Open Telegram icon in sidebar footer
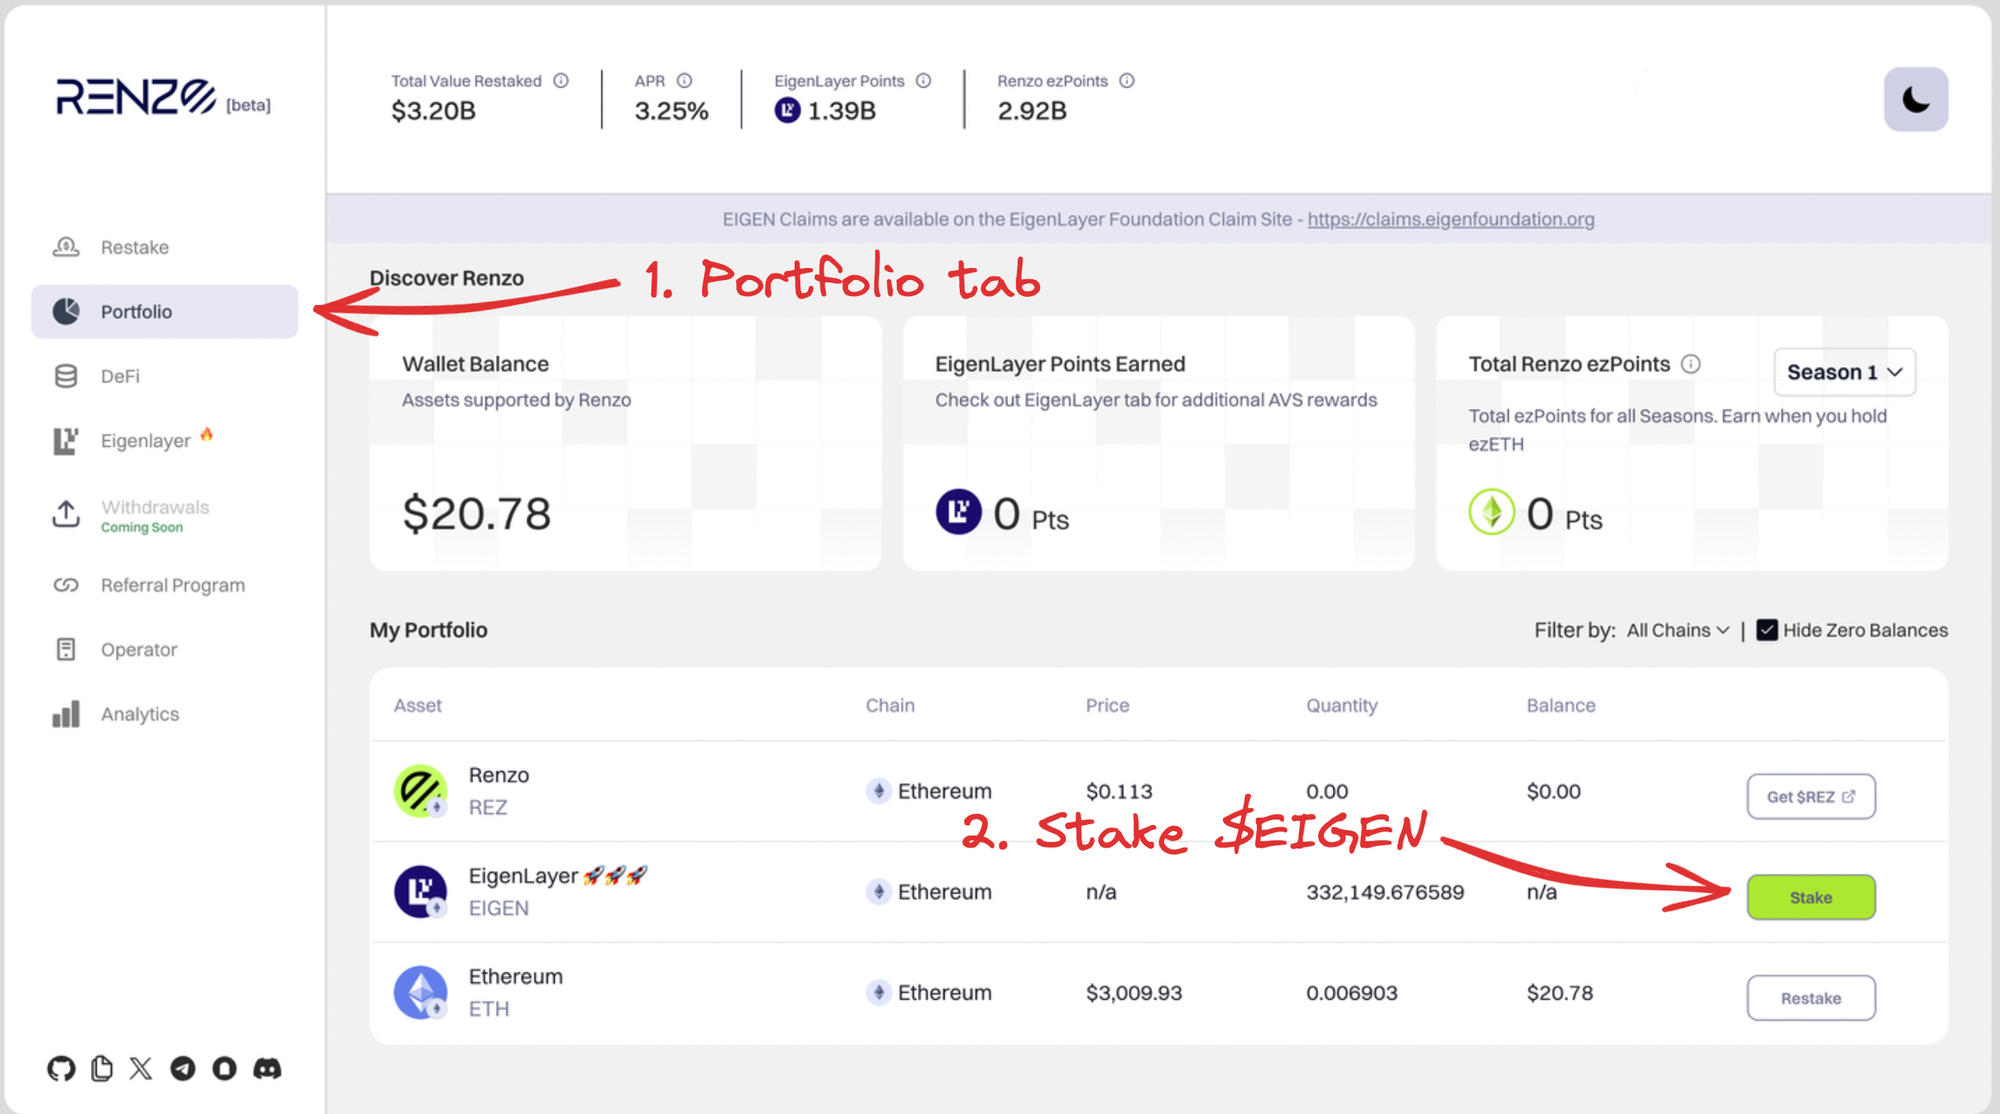Image resolution: width=2000 pixels, height=1114 pixels. coord(183,1068)
